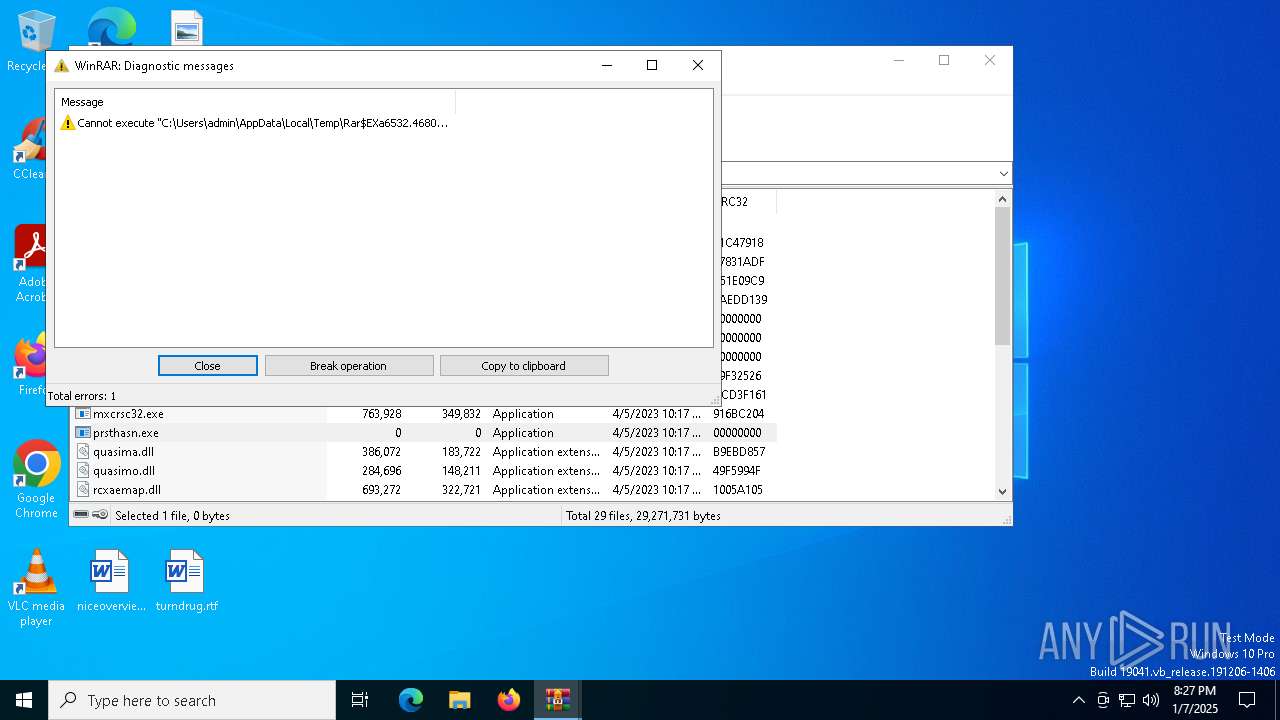Open niceovervie... Word document on desktop

(110, 580)
